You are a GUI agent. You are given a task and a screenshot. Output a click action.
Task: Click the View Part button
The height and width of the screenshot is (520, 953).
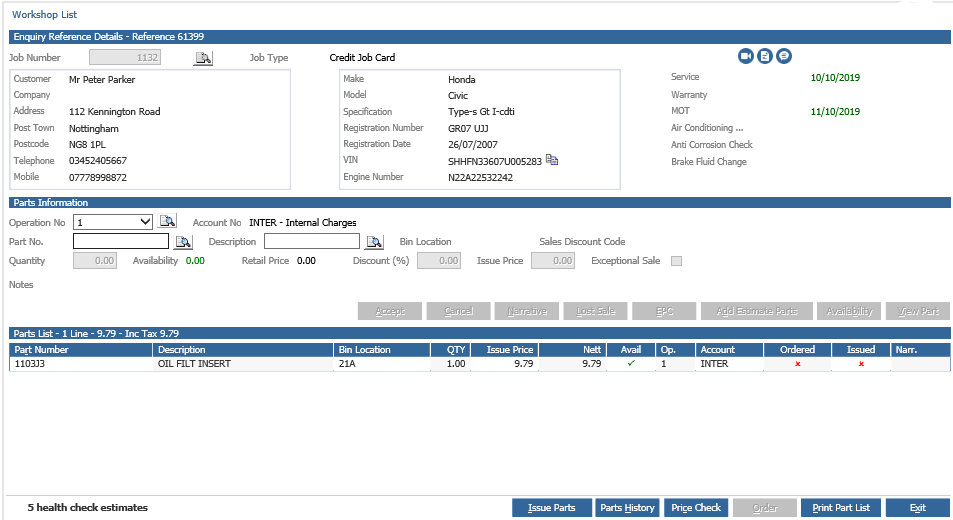tap(918, 311)
